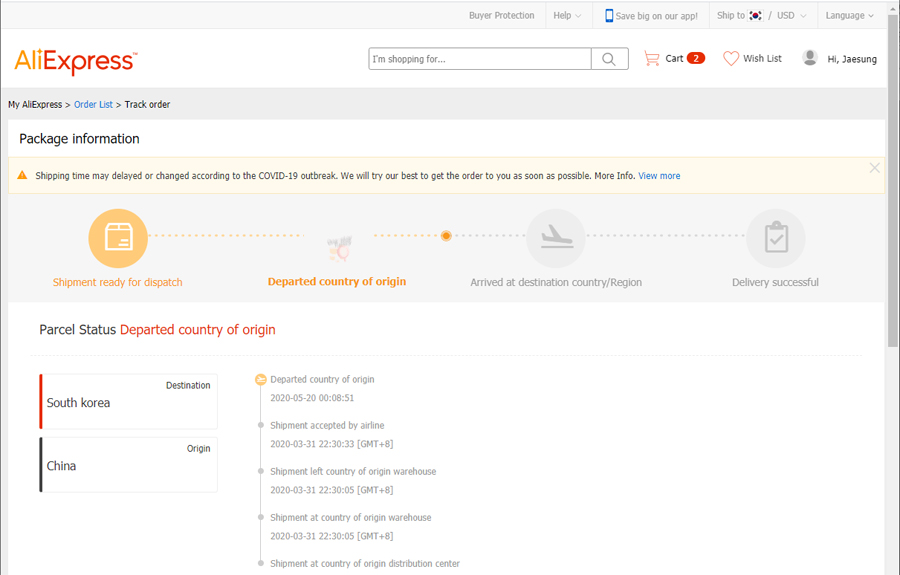
Task: Go to Order List breadcrumb
Action: [94, 104]
